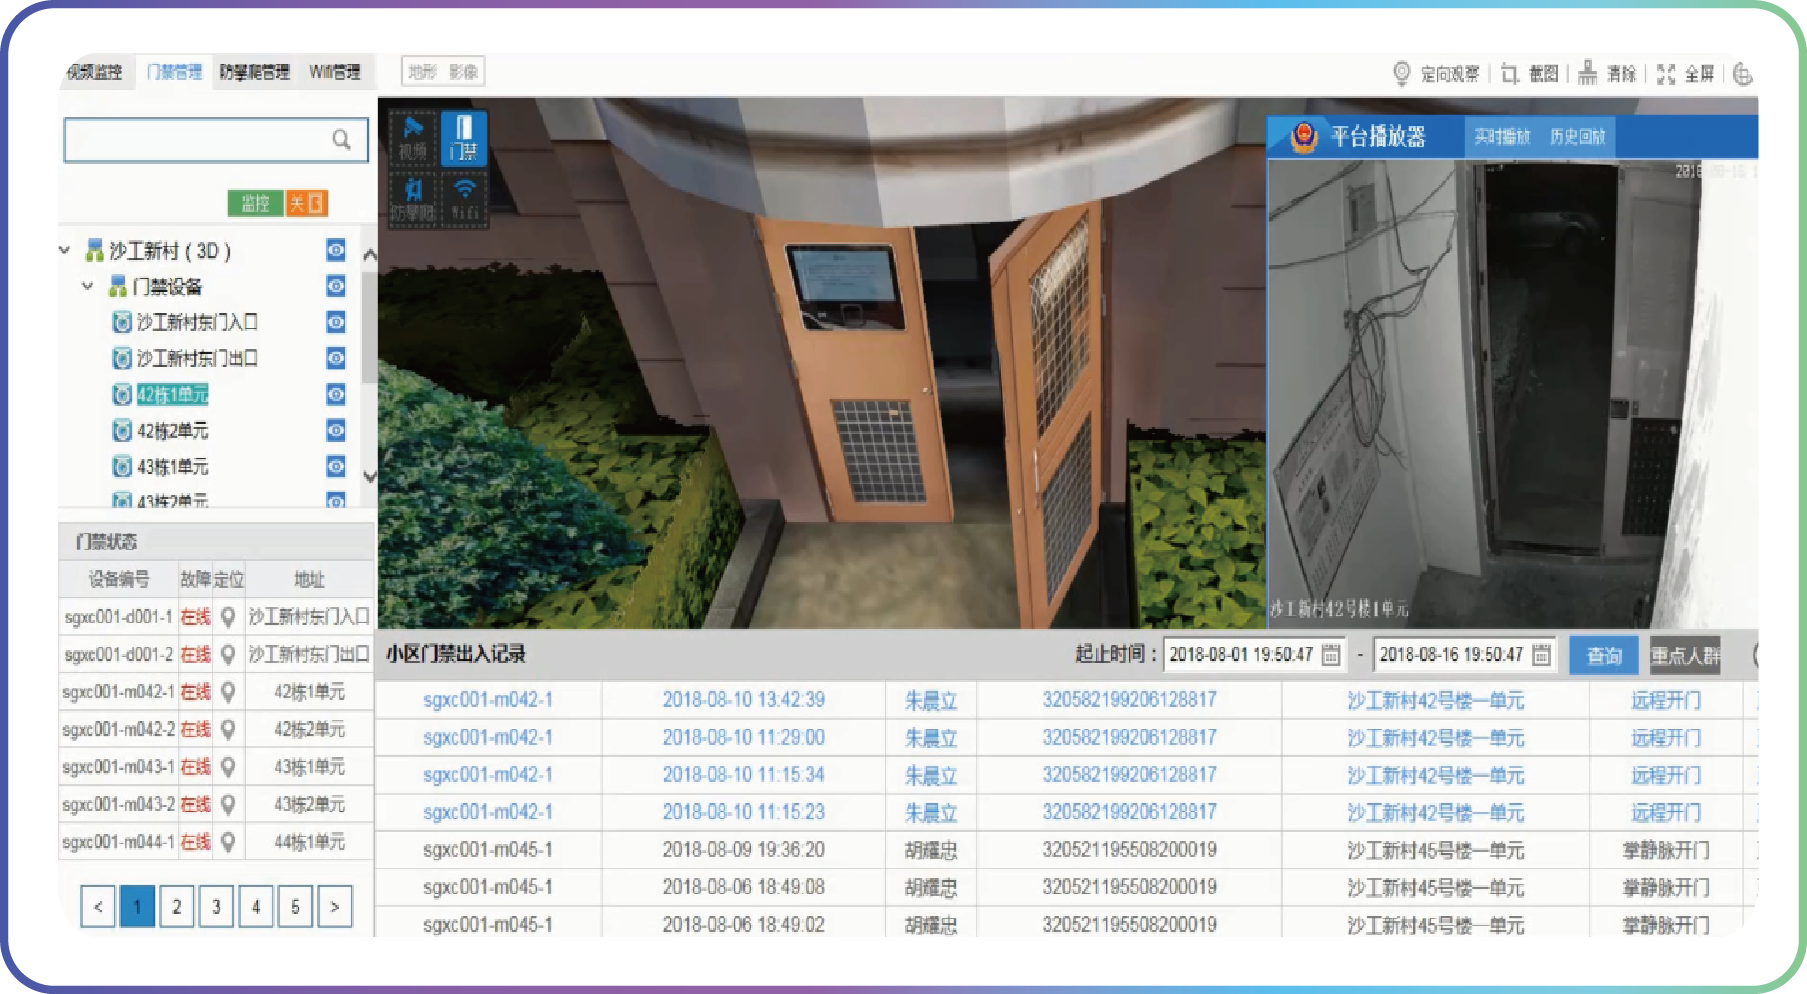Toggle visibility eye for 42栋2单元
The image size is (1807, 994).
[336, 431]
